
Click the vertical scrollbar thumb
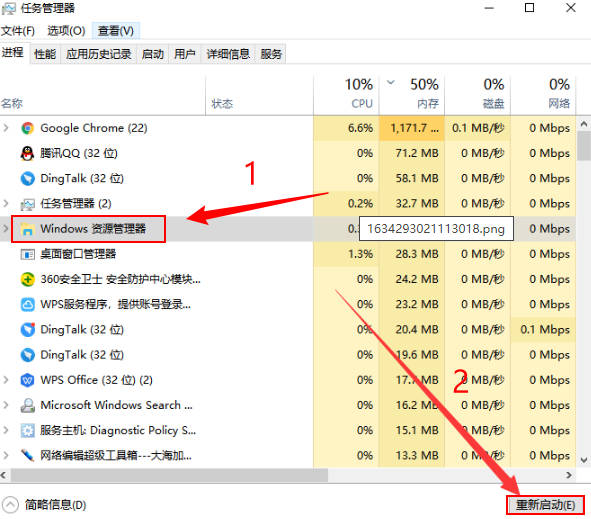(x=584, y=145)
